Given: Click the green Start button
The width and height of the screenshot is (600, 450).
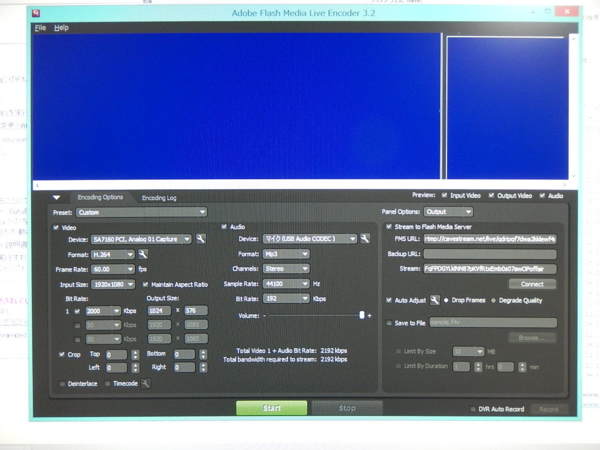Looking at the screenshot, I should click(x=271, y=408).
